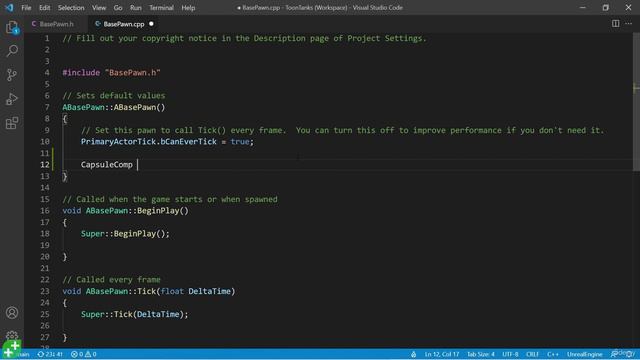Open the Search view

(x=12, y=51)
